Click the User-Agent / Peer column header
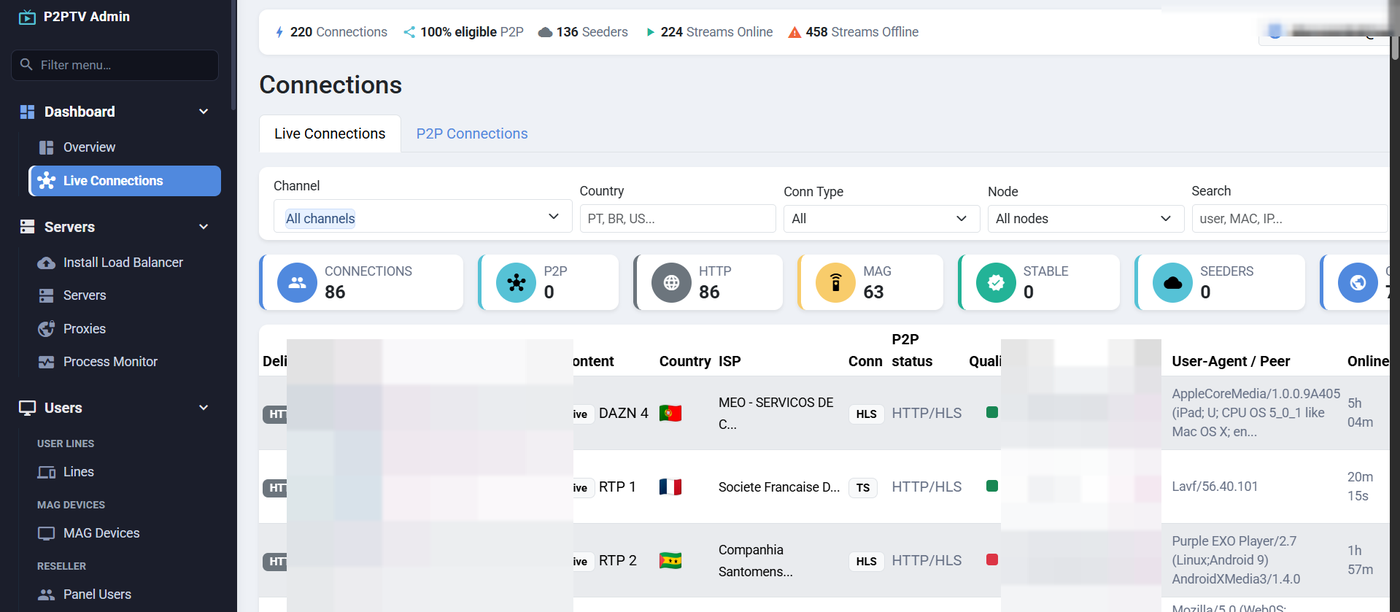 (x=1231, y=361)
